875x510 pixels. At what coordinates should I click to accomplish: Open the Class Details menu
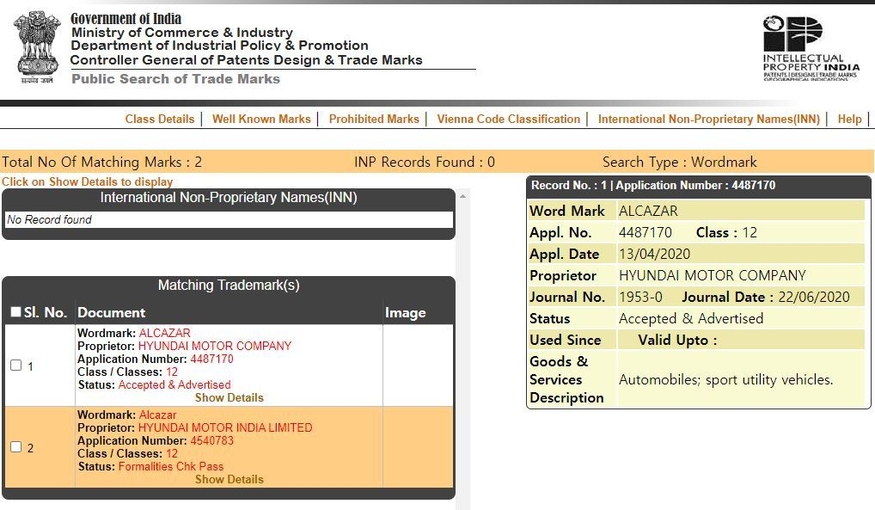[x=160, y=119]
